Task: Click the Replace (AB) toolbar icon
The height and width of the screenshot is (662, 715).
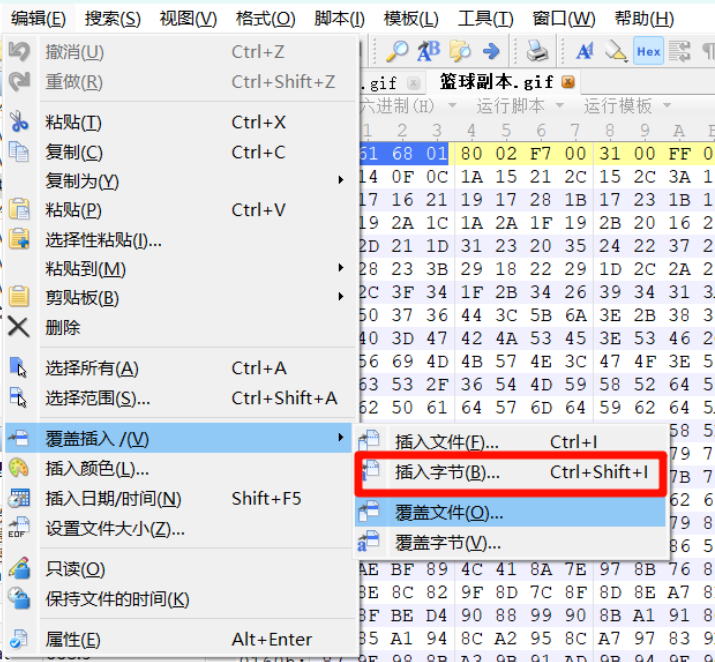Action: pos(428,51)
